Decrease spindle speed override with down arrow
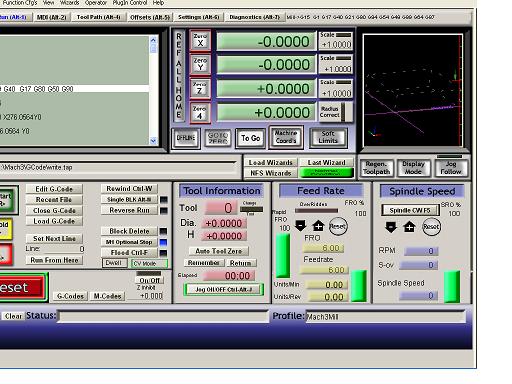Image resolution: width=512 pixels, height=384 pixels. tap(391, 227)
